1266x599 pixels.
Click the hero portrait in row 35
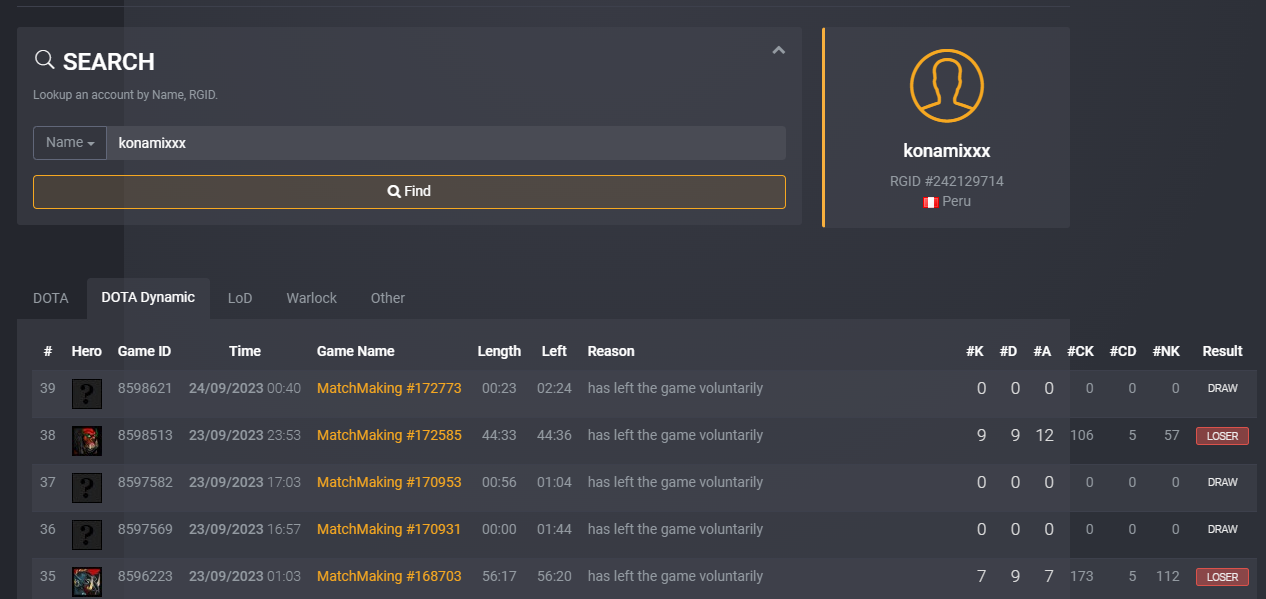[87, 582]
